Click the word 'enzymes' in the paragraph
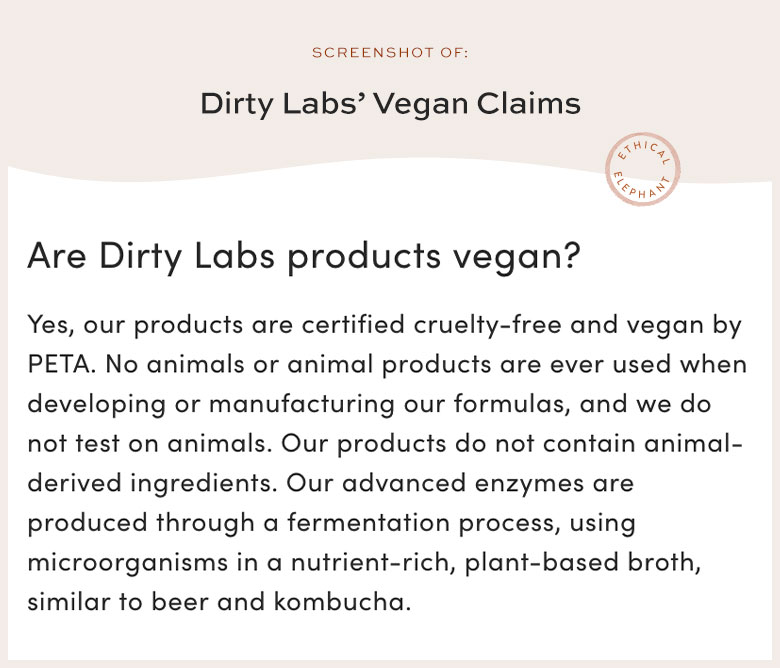 click(x=529, y=484)
